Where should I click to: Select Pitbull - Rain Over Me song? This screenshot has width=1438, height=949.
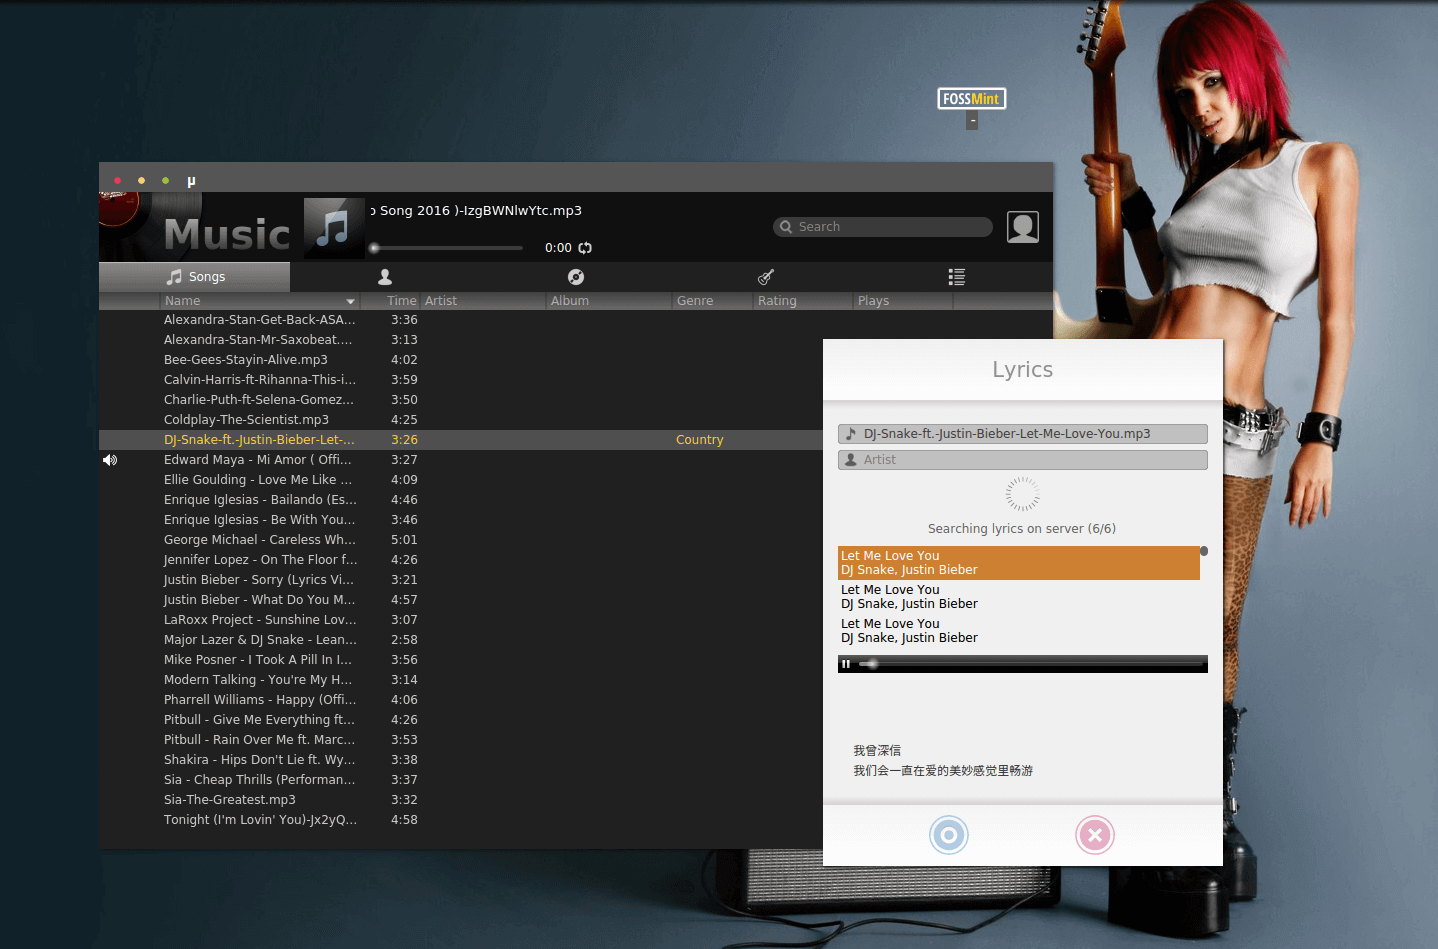pos(260,740)
